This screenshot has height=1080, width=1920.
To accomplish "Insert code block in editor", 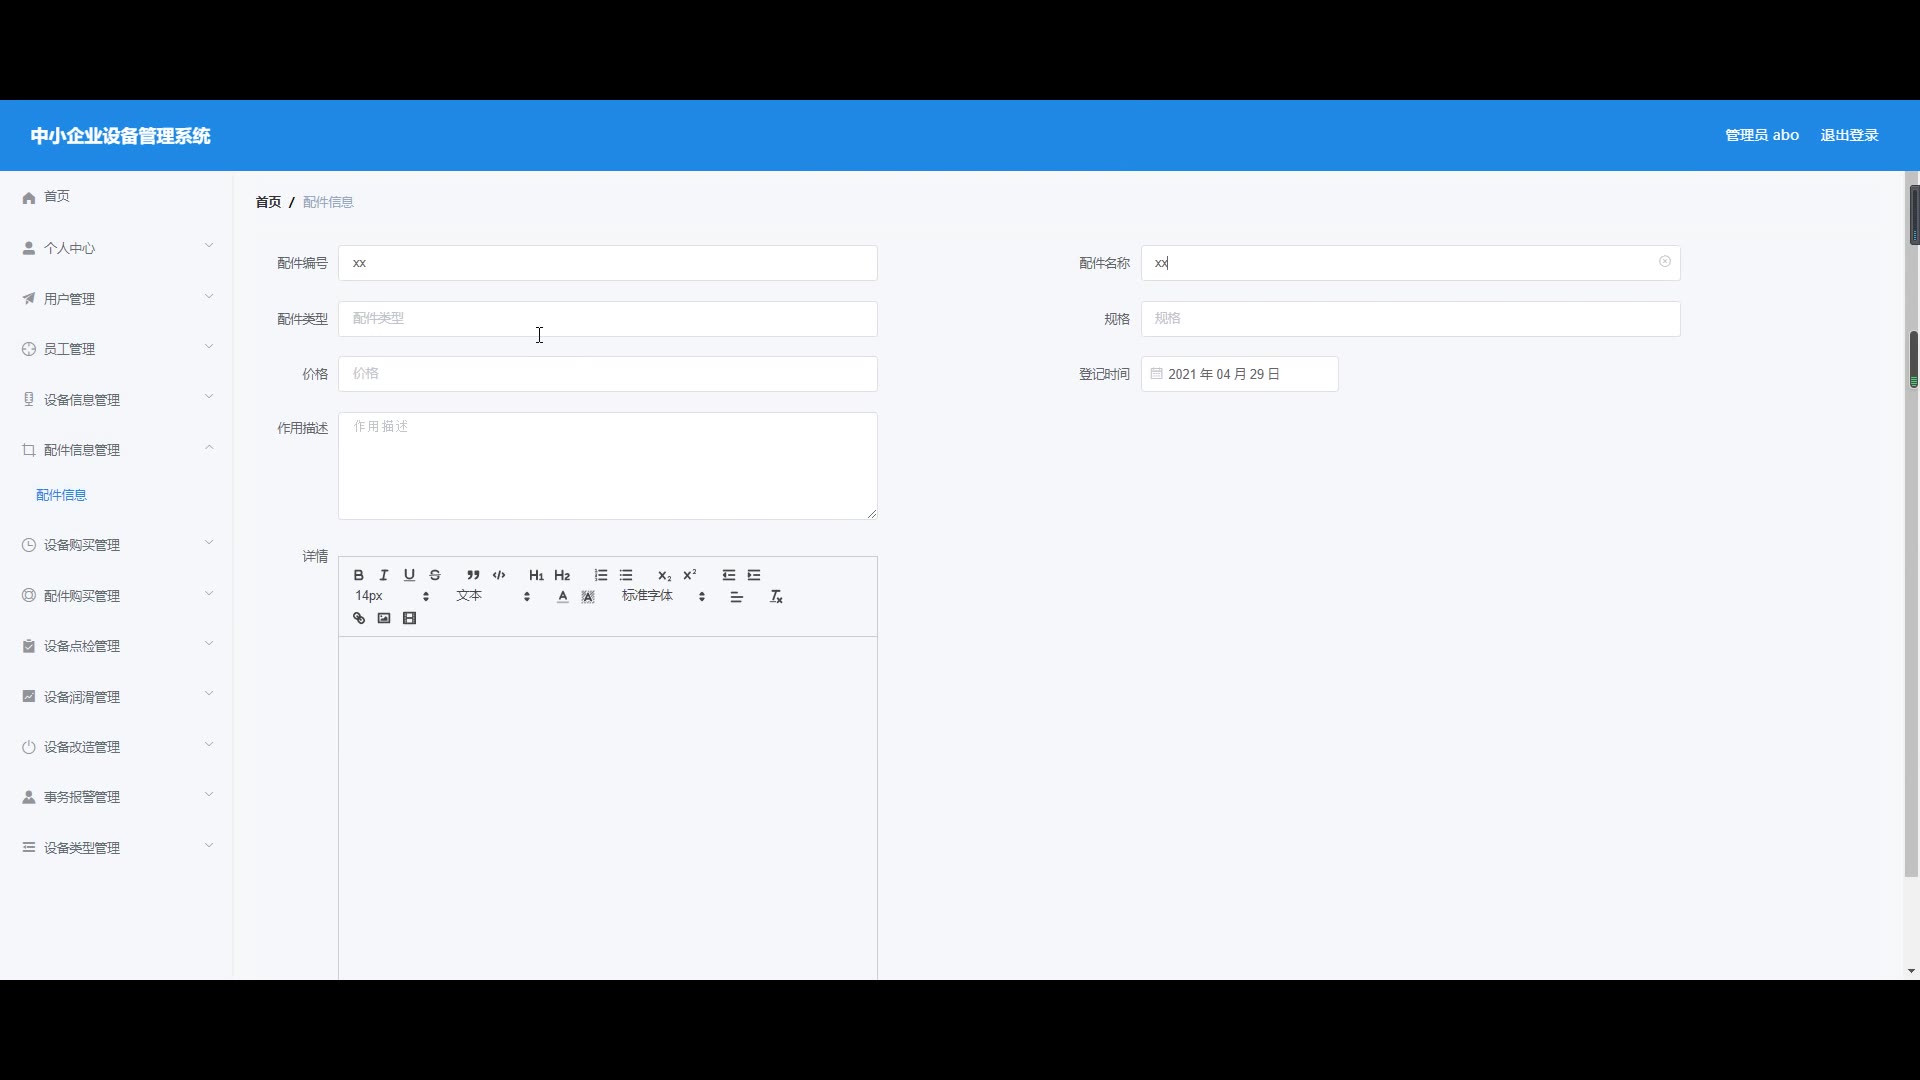I will point(499,575).
